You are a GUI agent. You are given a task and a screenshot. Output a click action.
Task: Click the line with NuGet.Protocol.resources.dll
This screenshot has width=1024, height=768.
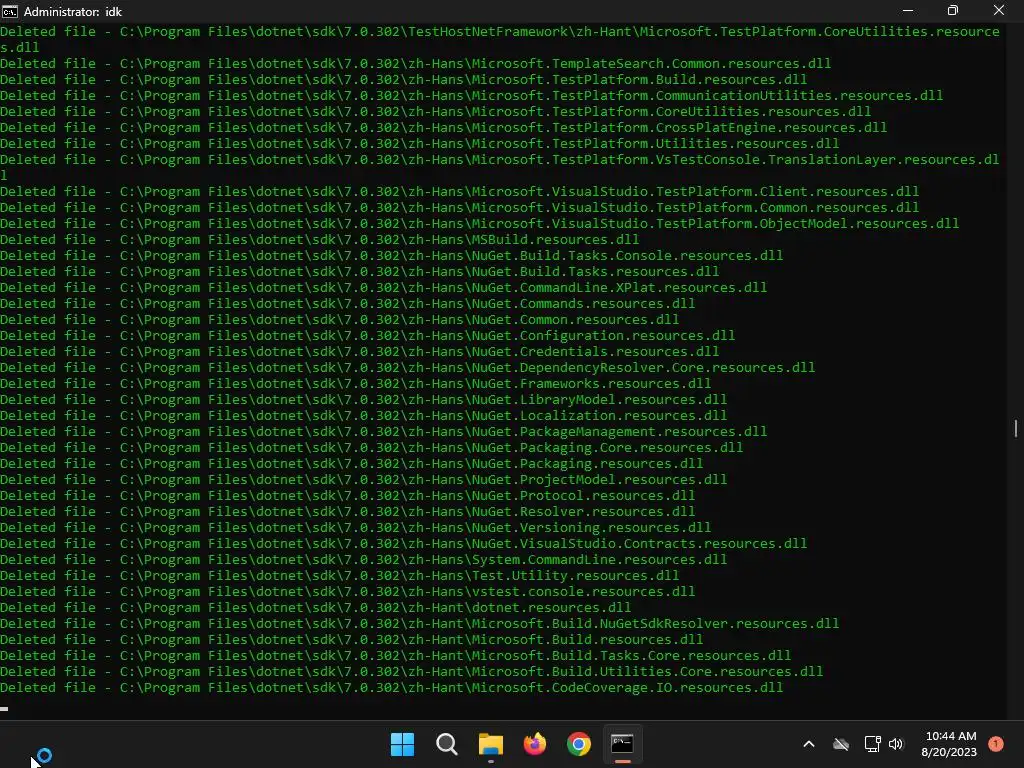tap(347, 496)
